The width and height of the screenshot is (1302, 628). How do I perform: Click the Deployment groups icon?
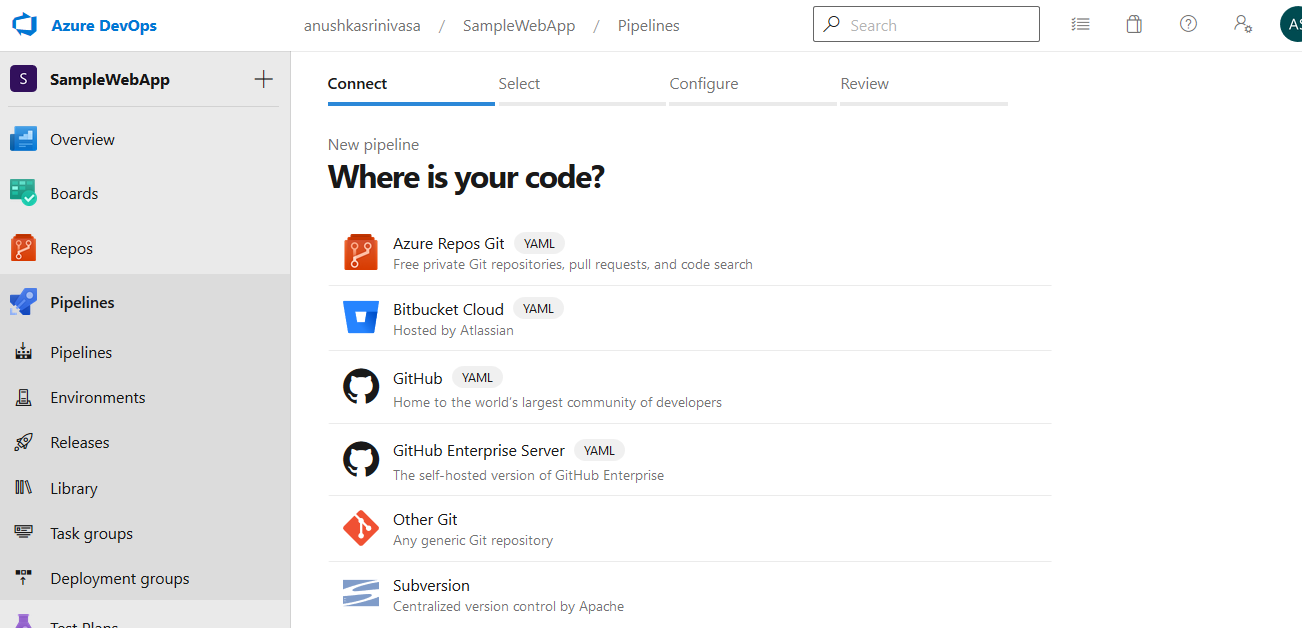23,578
